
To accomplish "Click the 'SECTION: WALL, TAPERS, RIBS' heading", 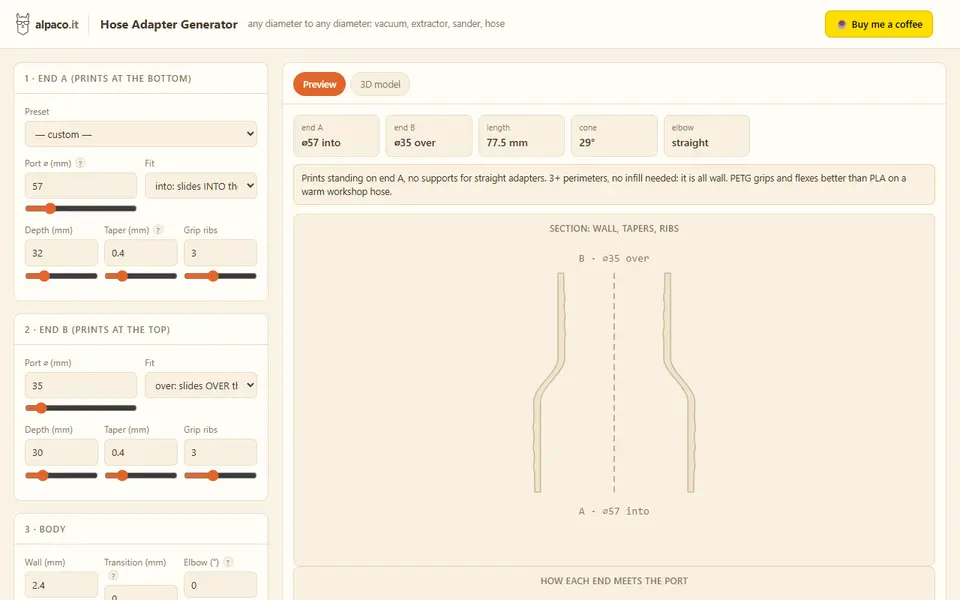I will click(x=614, y=228).
